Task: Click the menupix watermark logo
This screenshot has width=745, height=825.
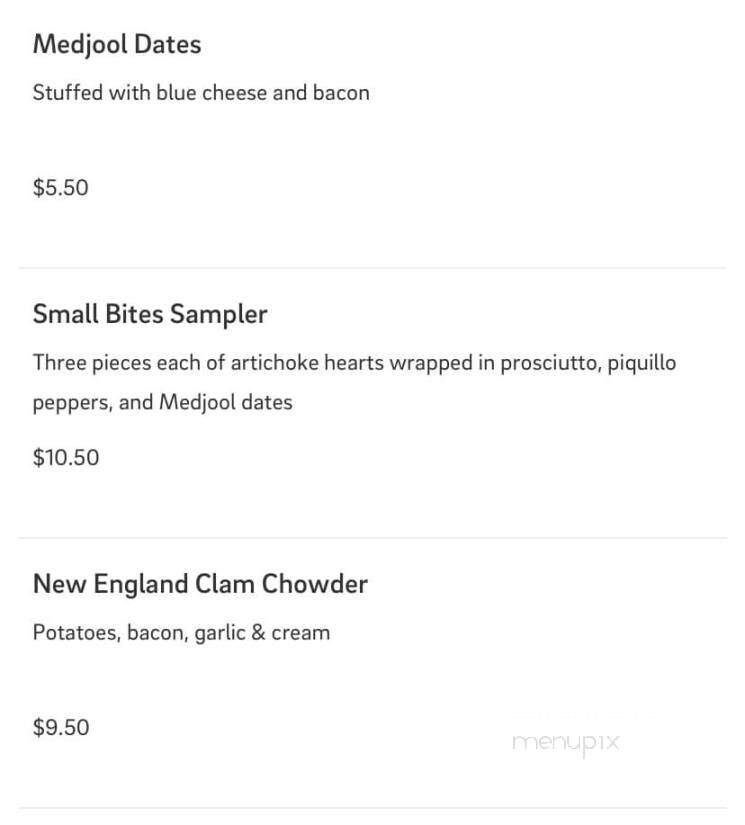Action: [566, 743]
